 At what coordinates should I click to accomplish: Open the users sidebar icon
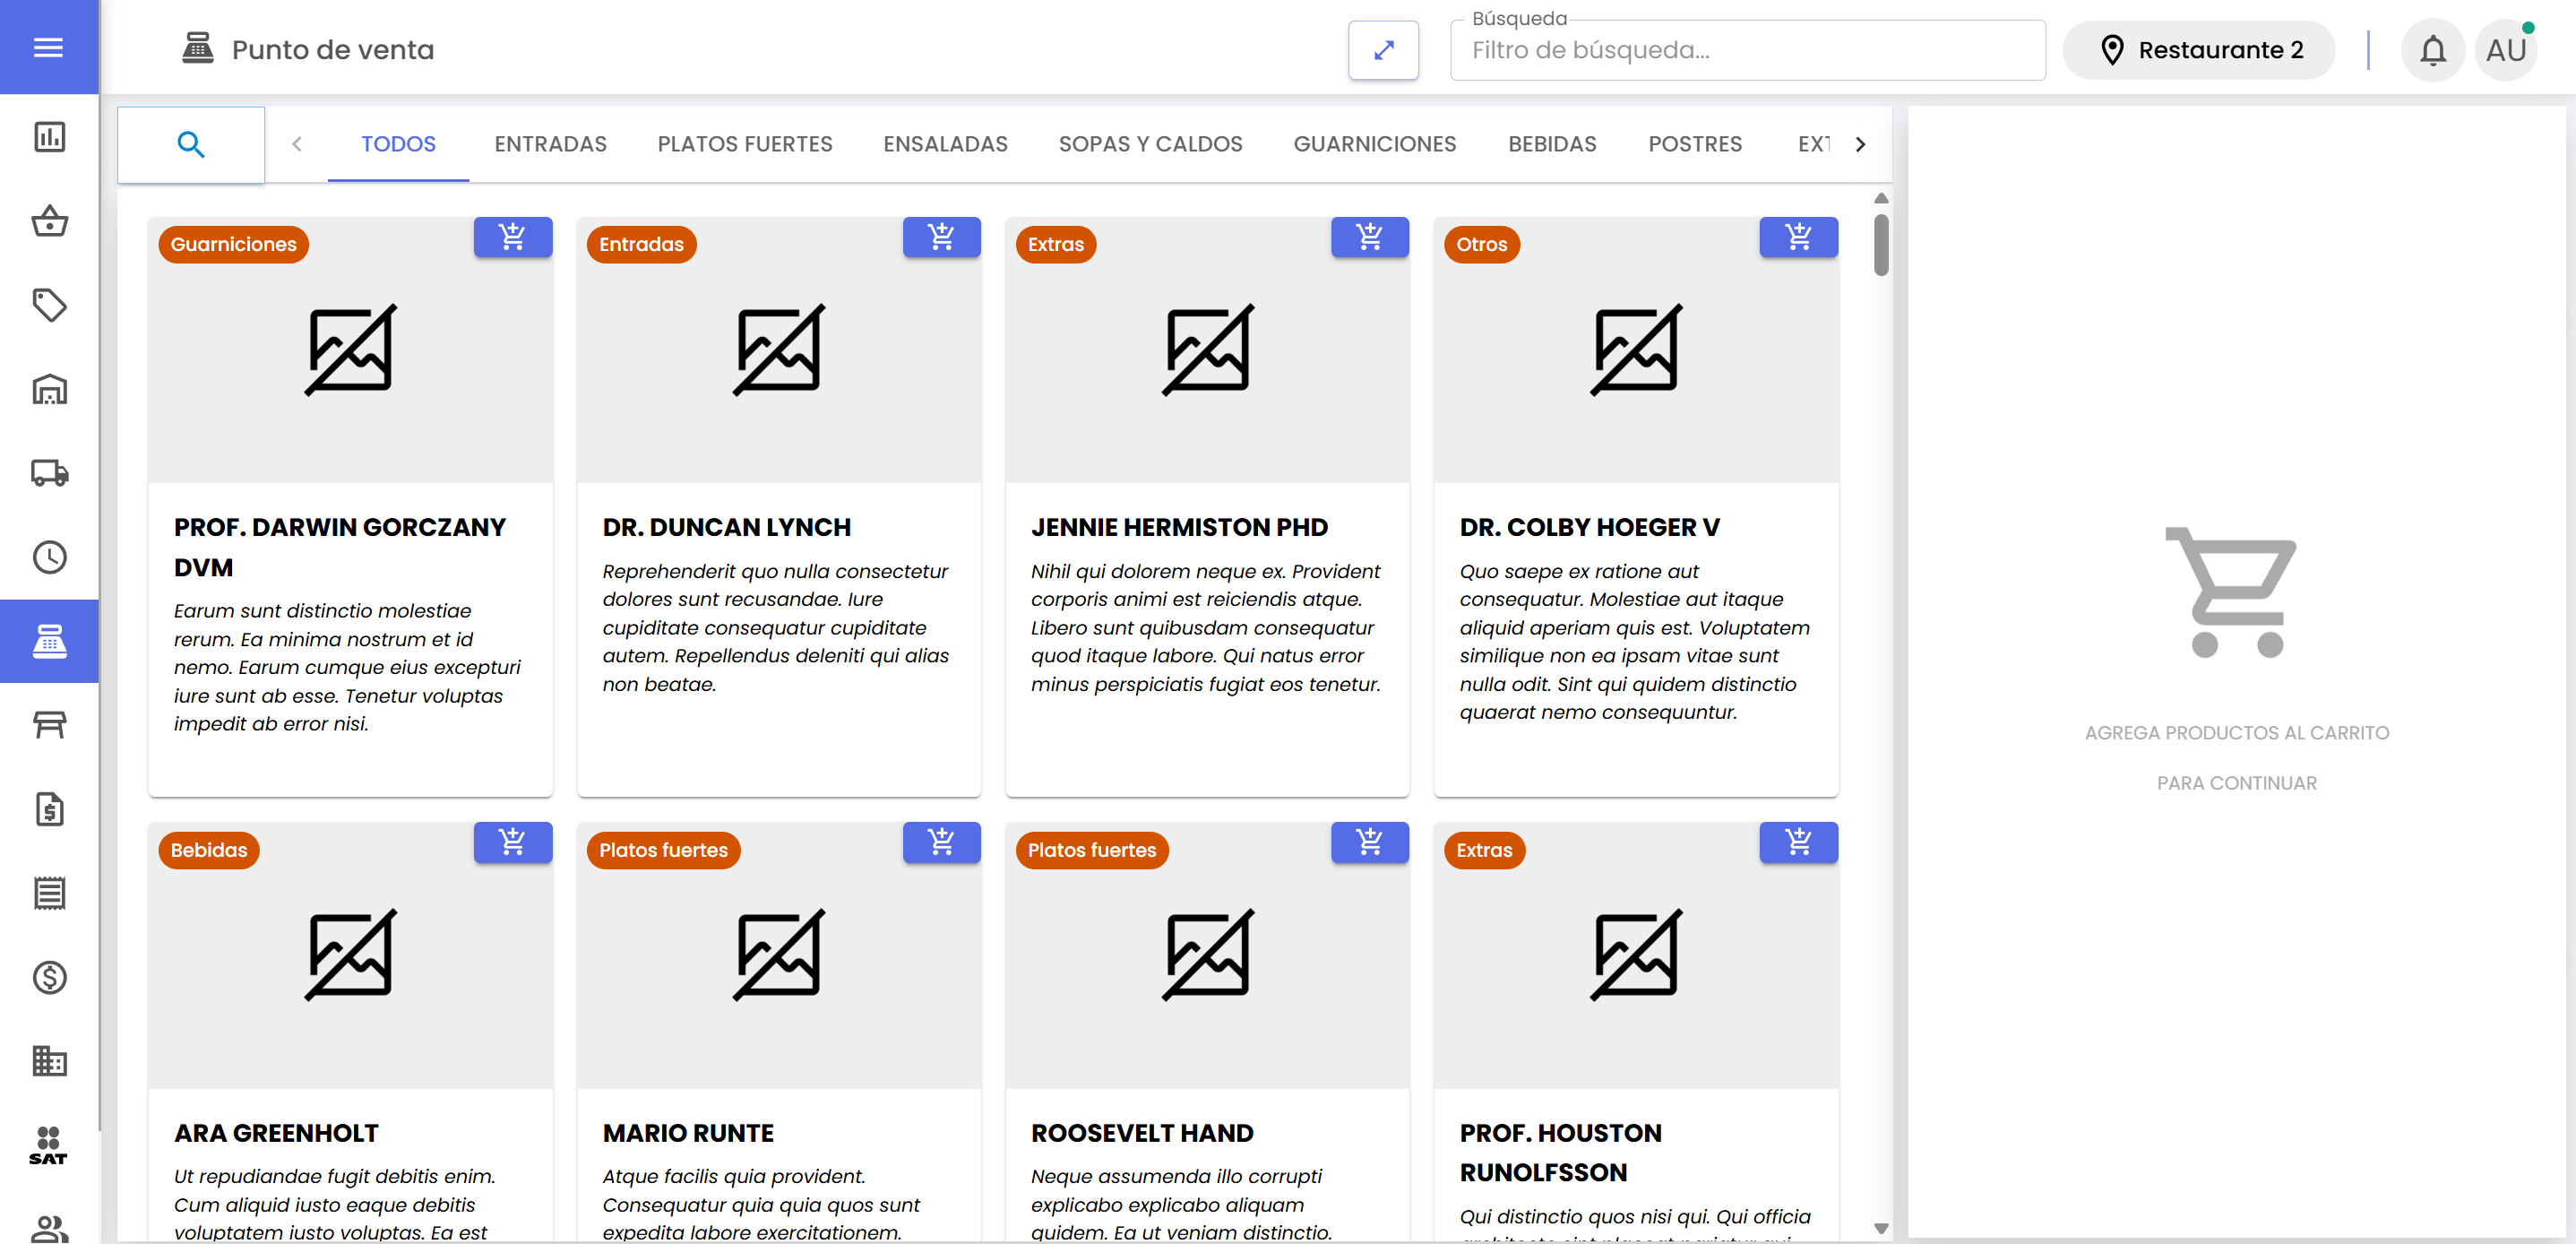click(49, 1228)
